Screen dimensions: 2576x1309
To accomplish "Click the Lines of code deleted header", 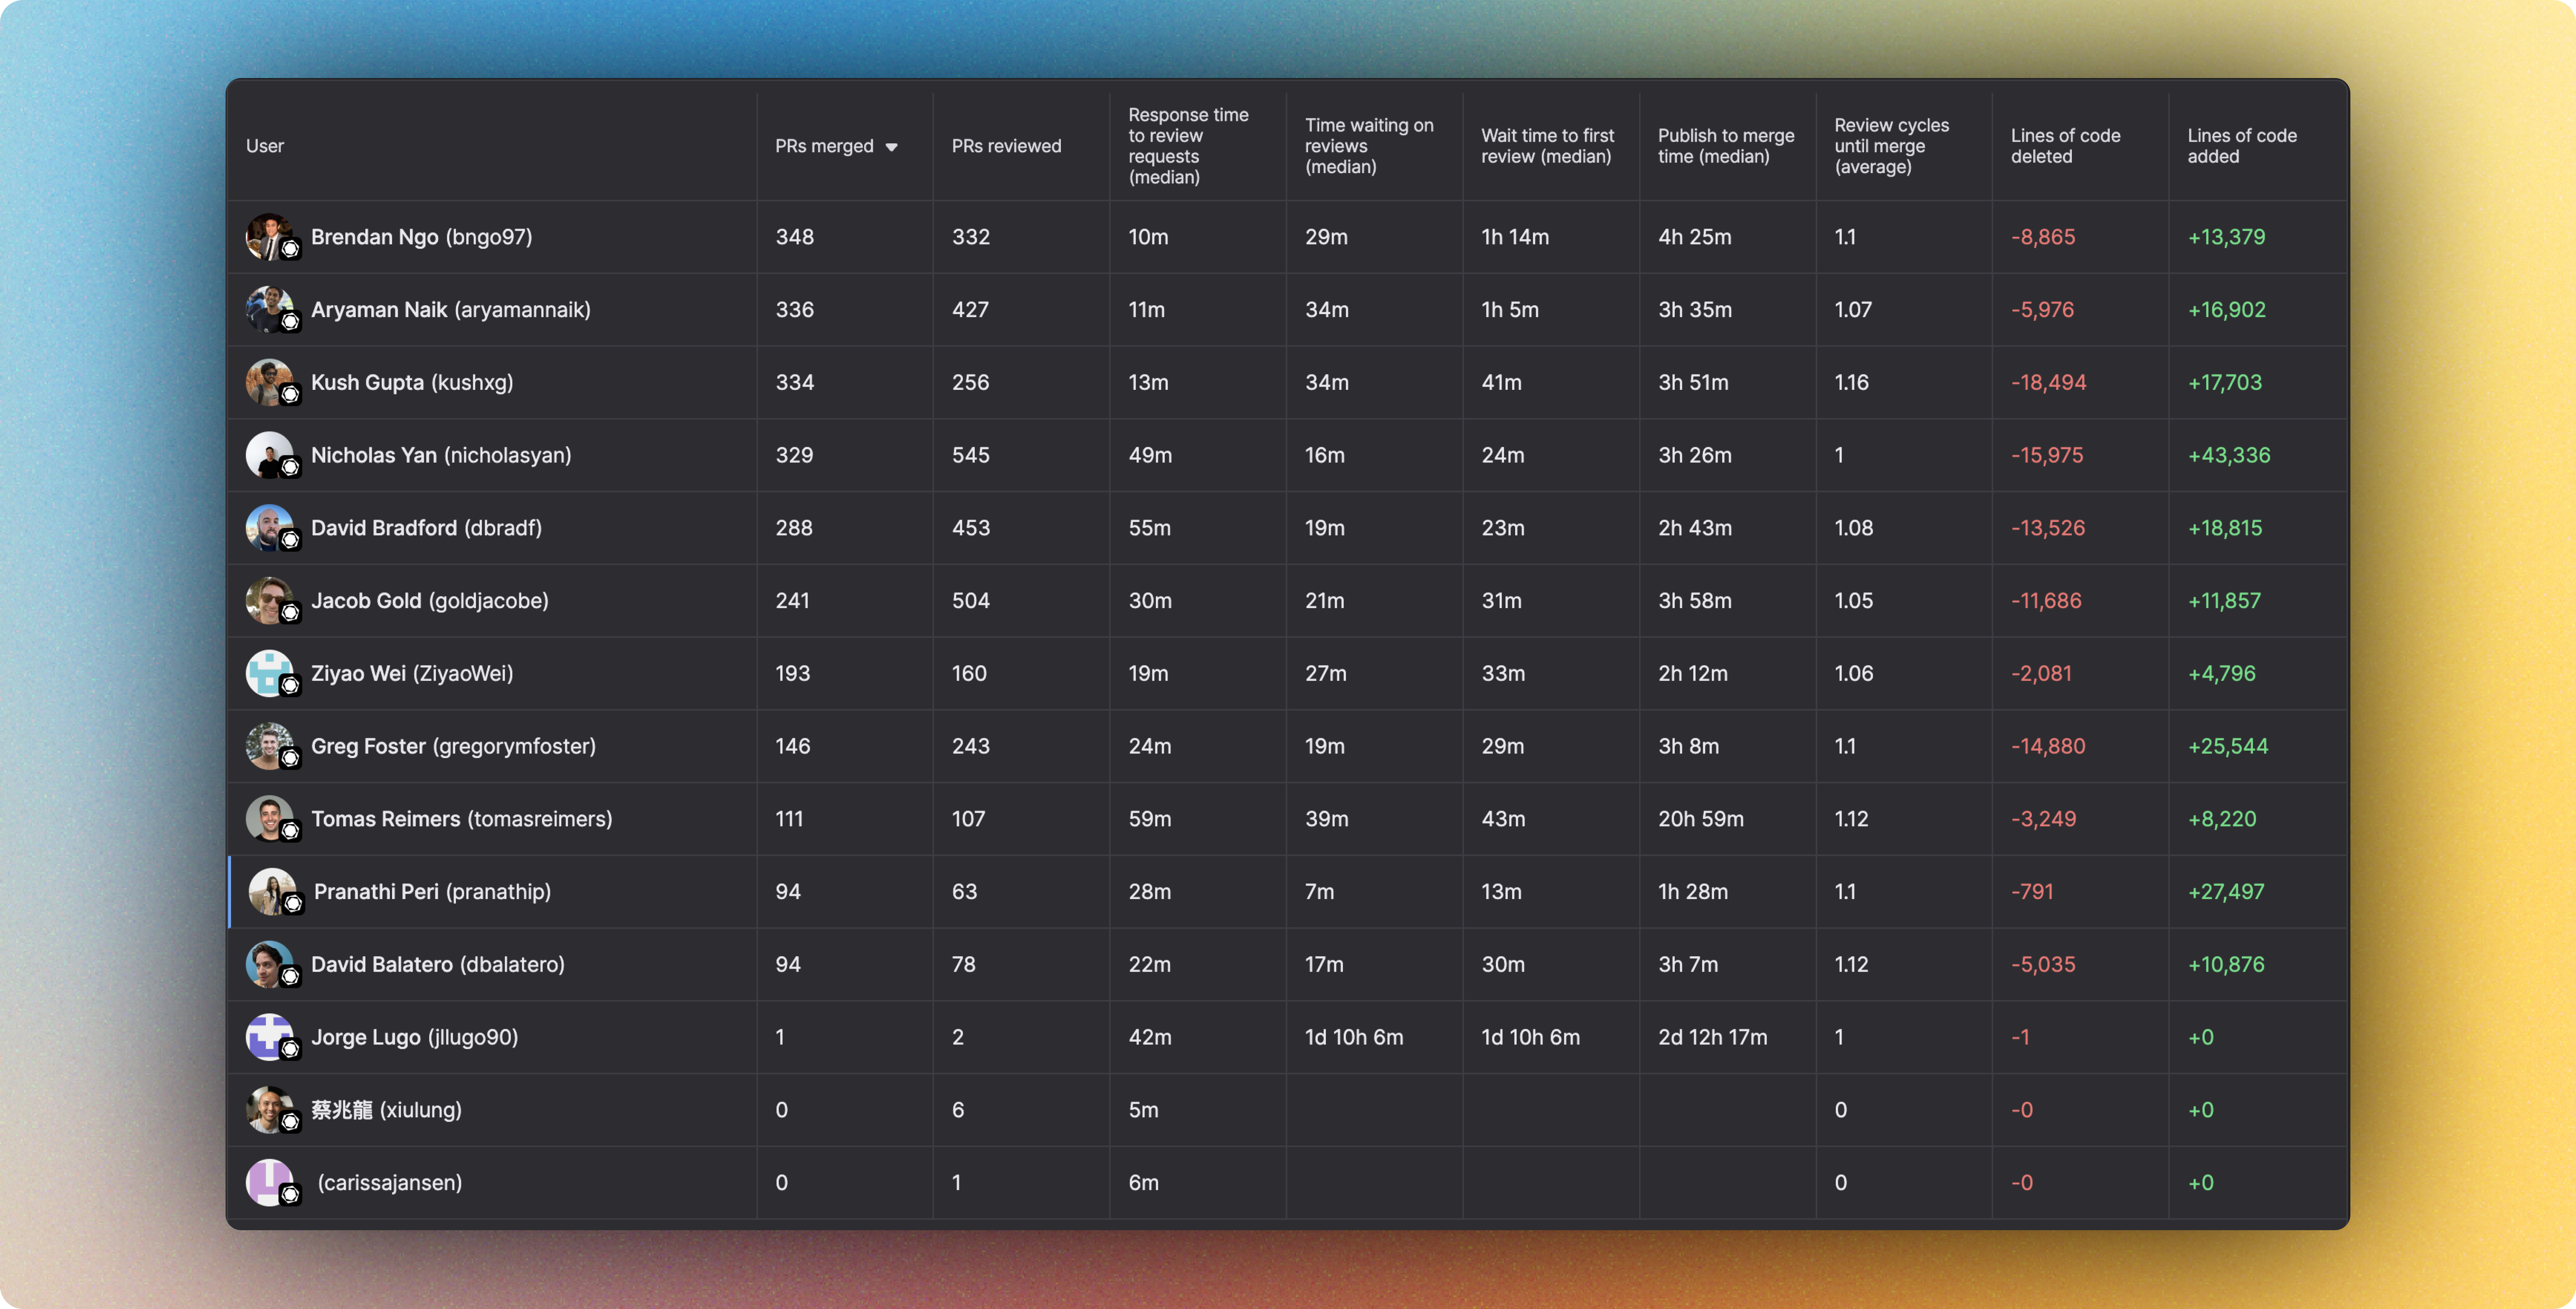I will (x=2065, y=146).
